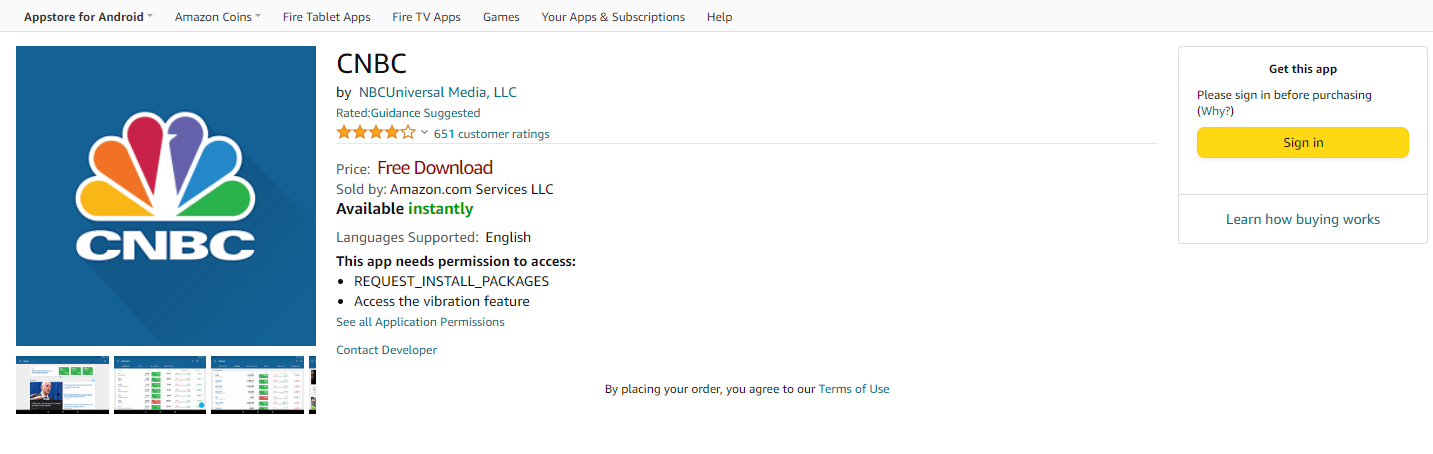Go to Fire Tablet Apps
Image resolution: width=1433 pixels, height=454 pixels.
pos(326,17)
